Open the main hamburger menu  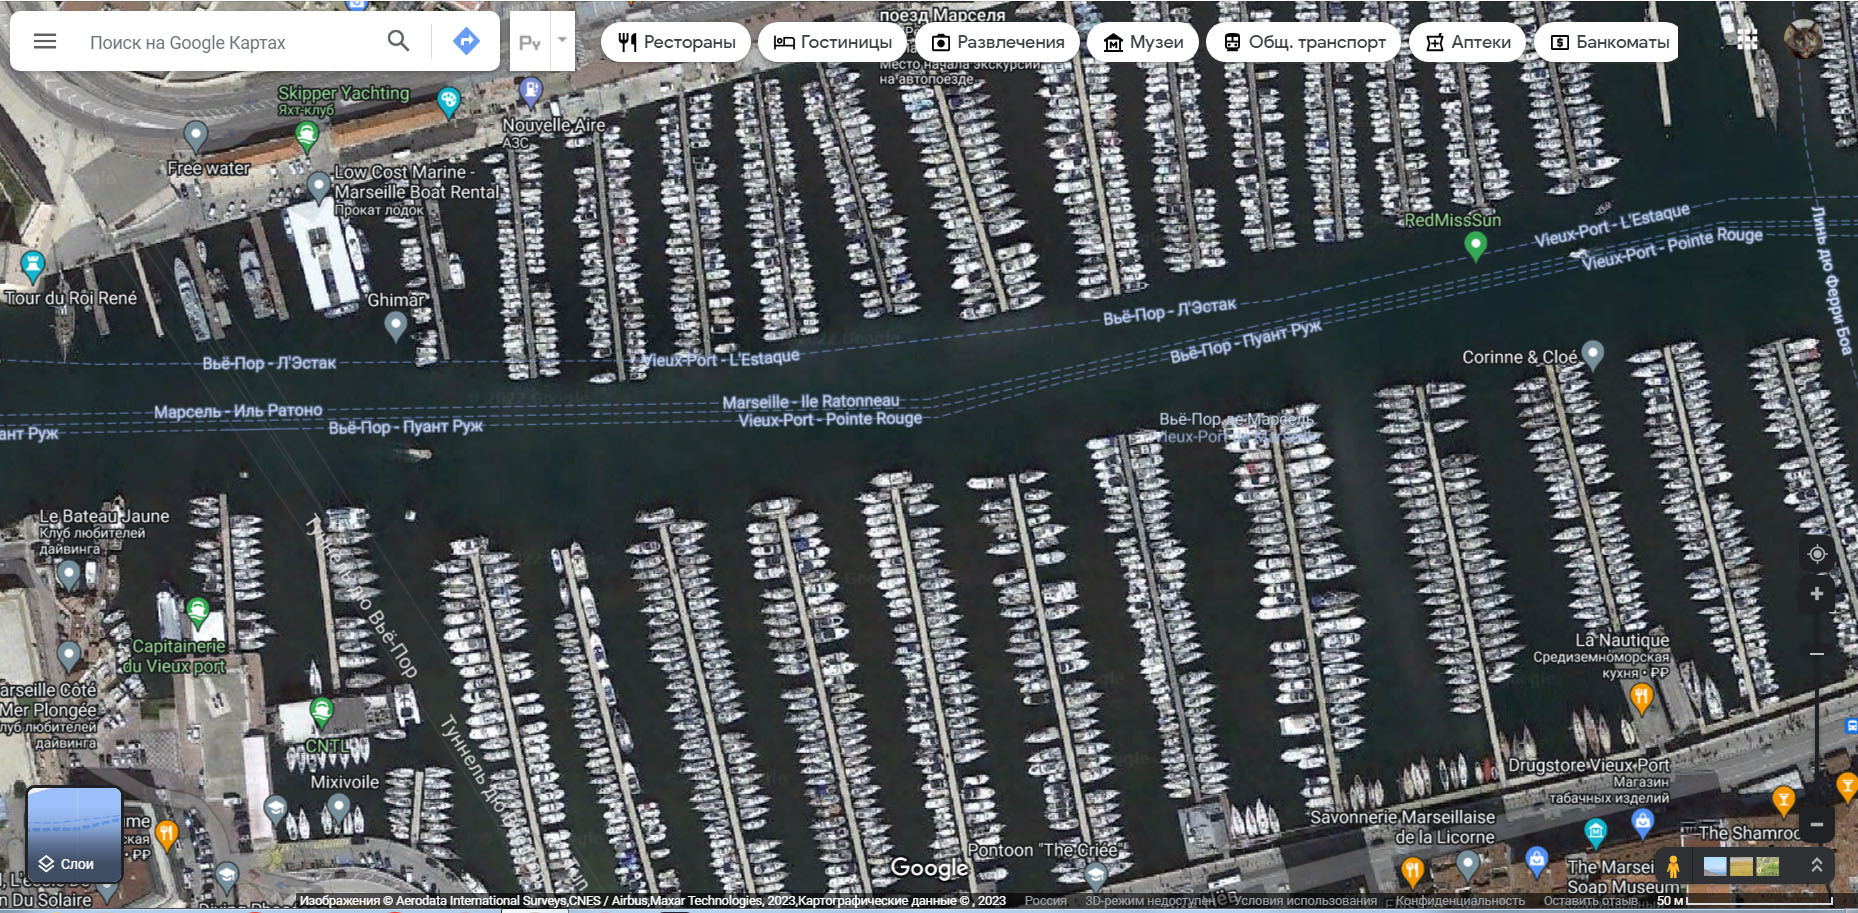click(x=45, y=42)
